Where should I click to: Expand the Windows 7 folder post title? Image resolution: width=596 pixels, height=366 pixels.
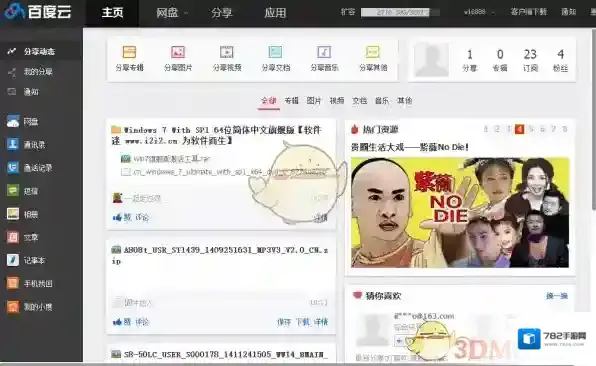coord(217,135)
